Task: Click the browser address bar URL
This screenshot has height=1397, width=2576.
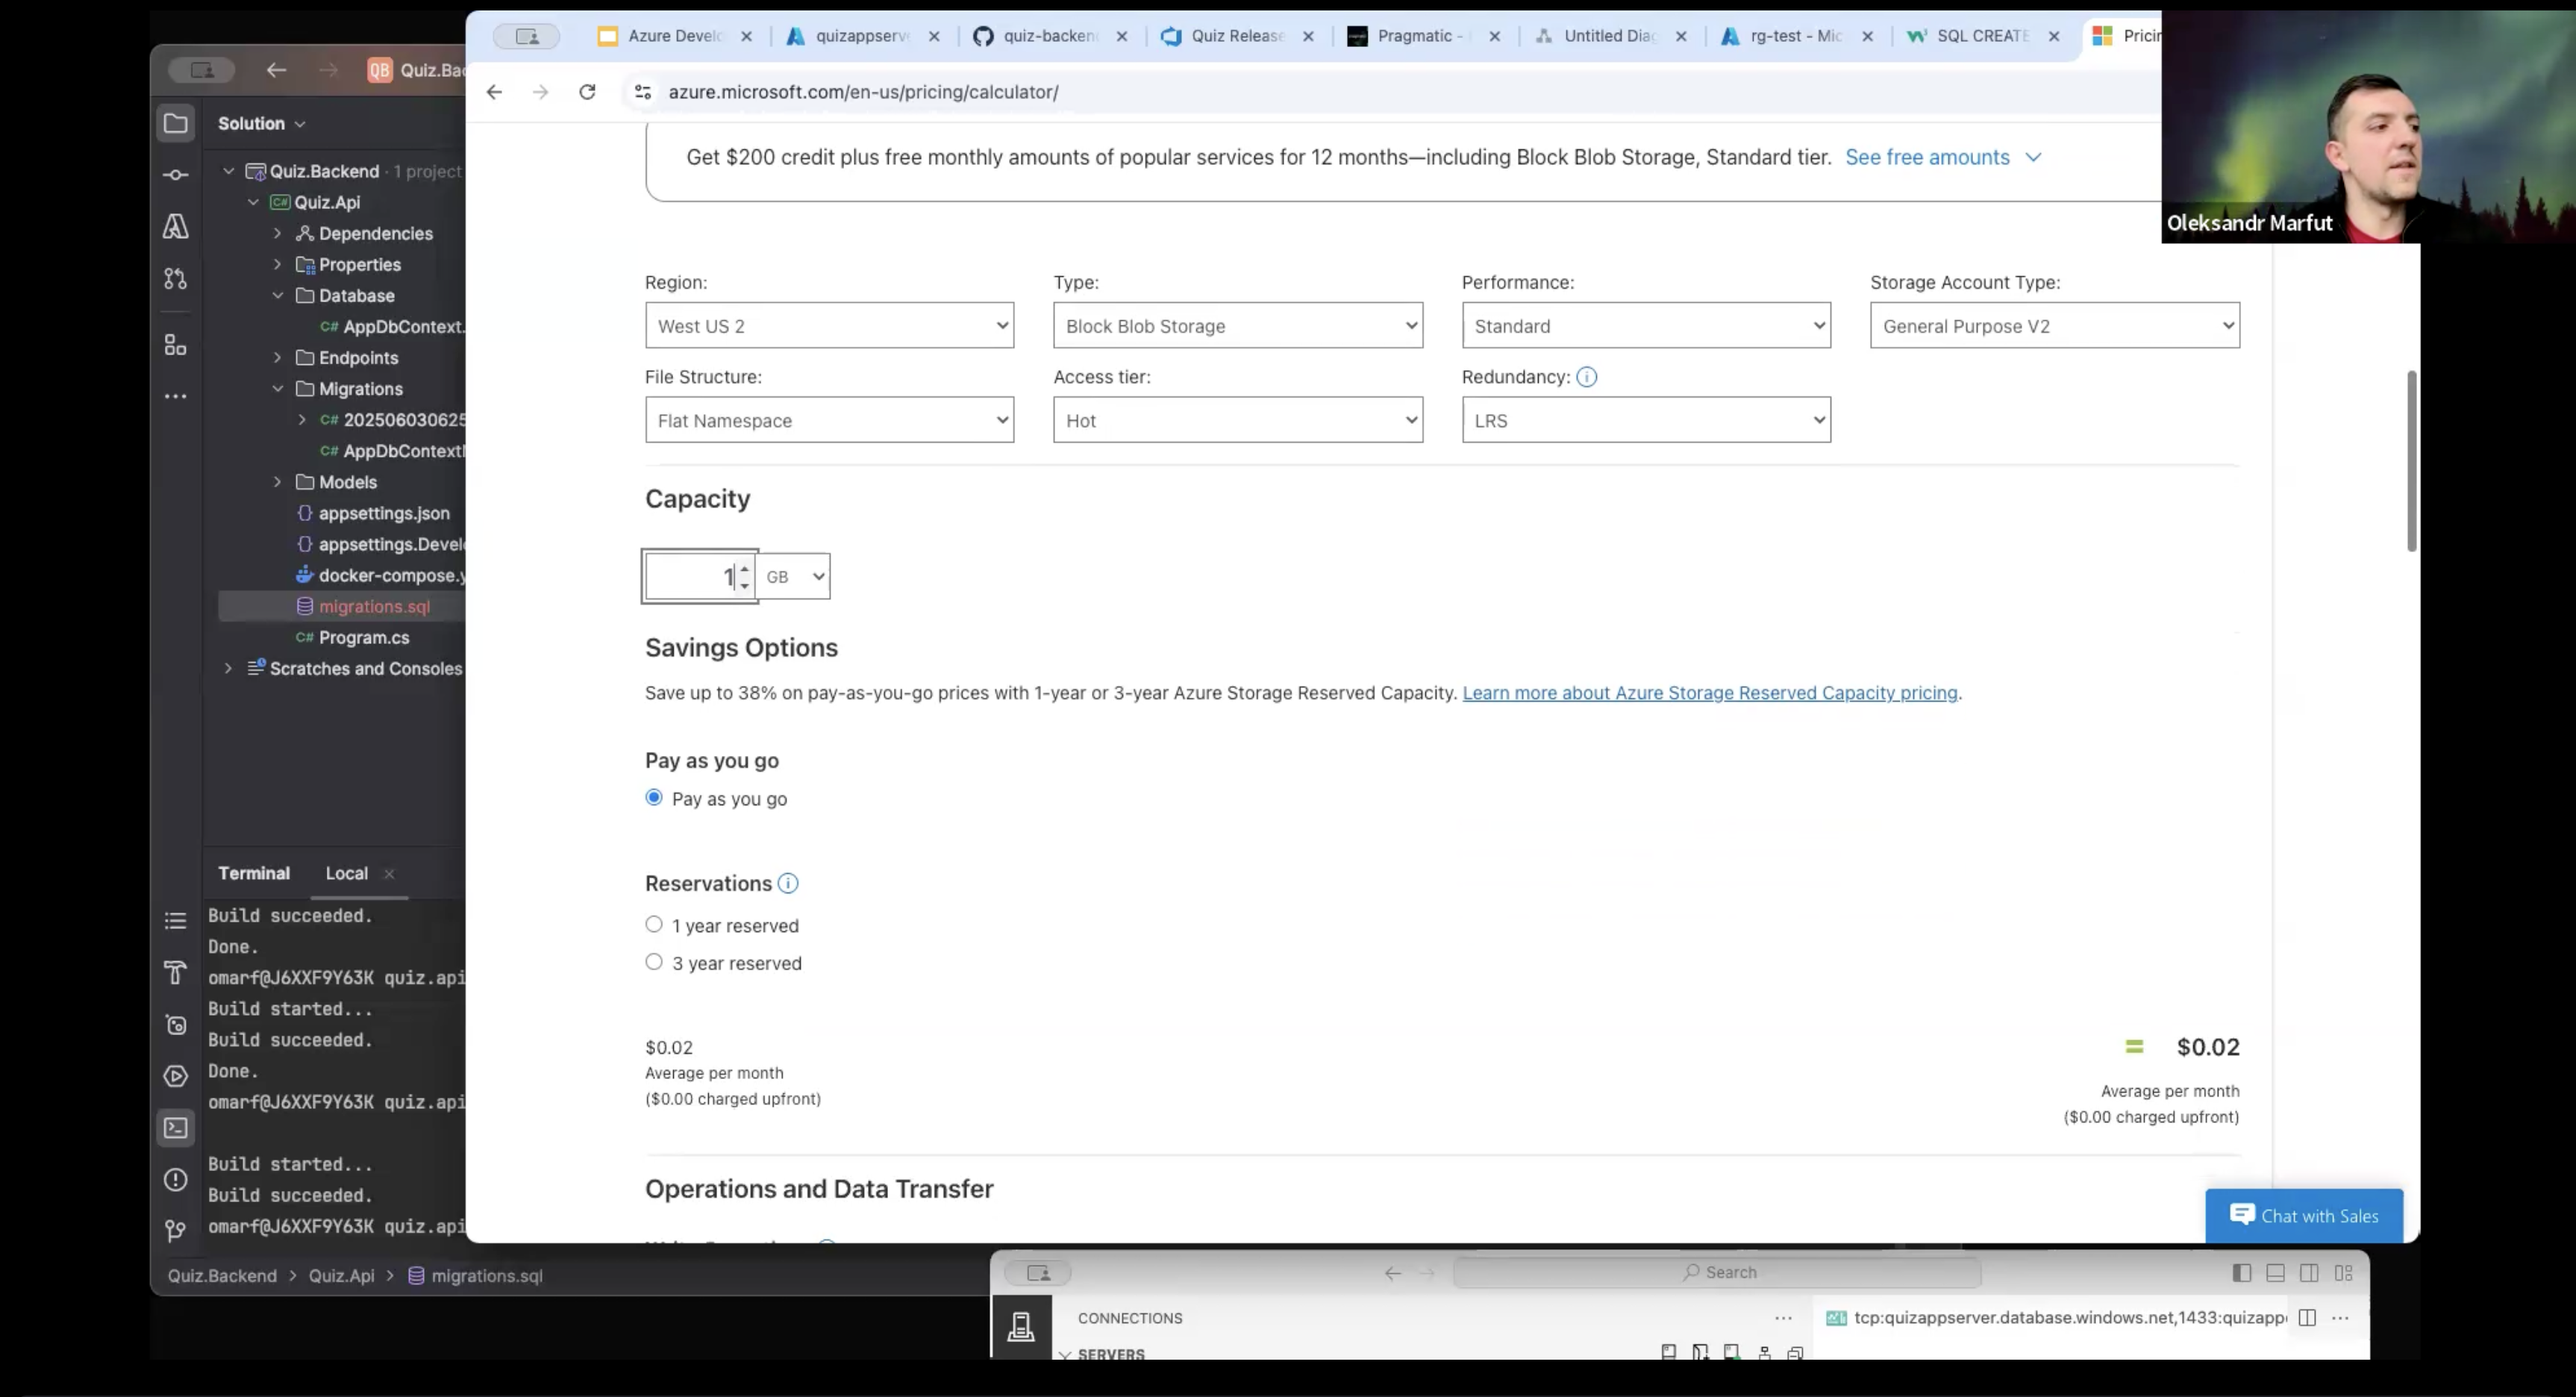Action: [863, 92]
